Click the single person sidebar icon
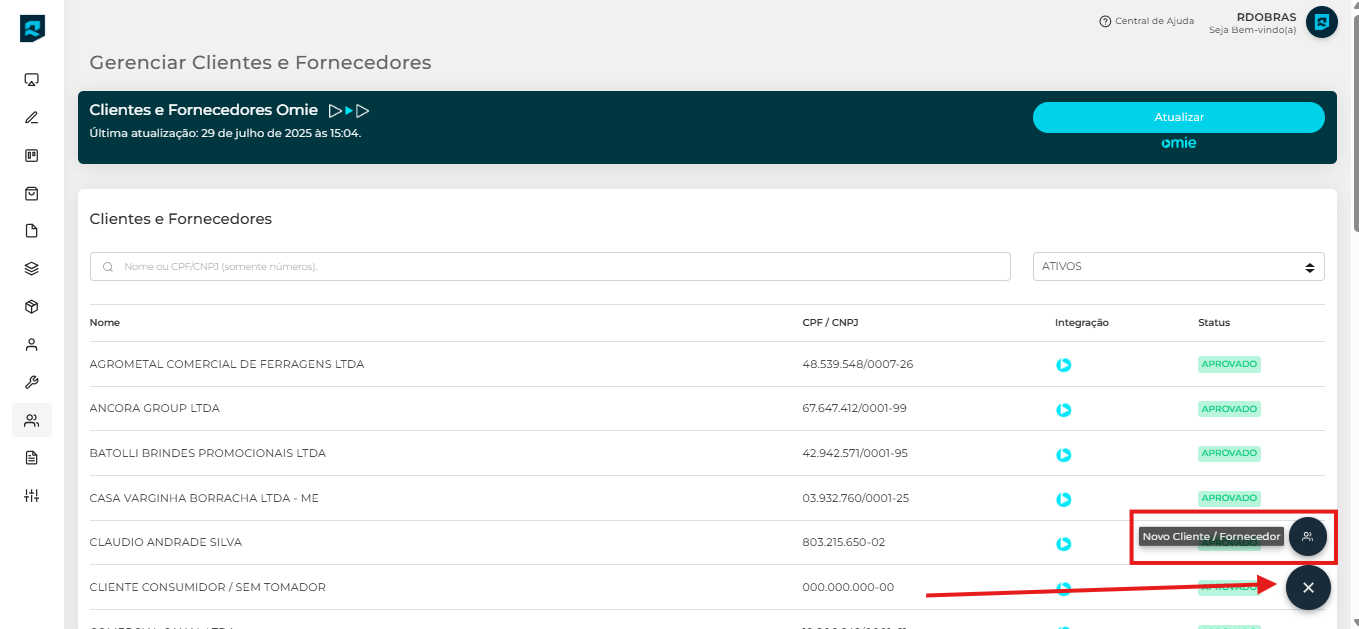 31,345
